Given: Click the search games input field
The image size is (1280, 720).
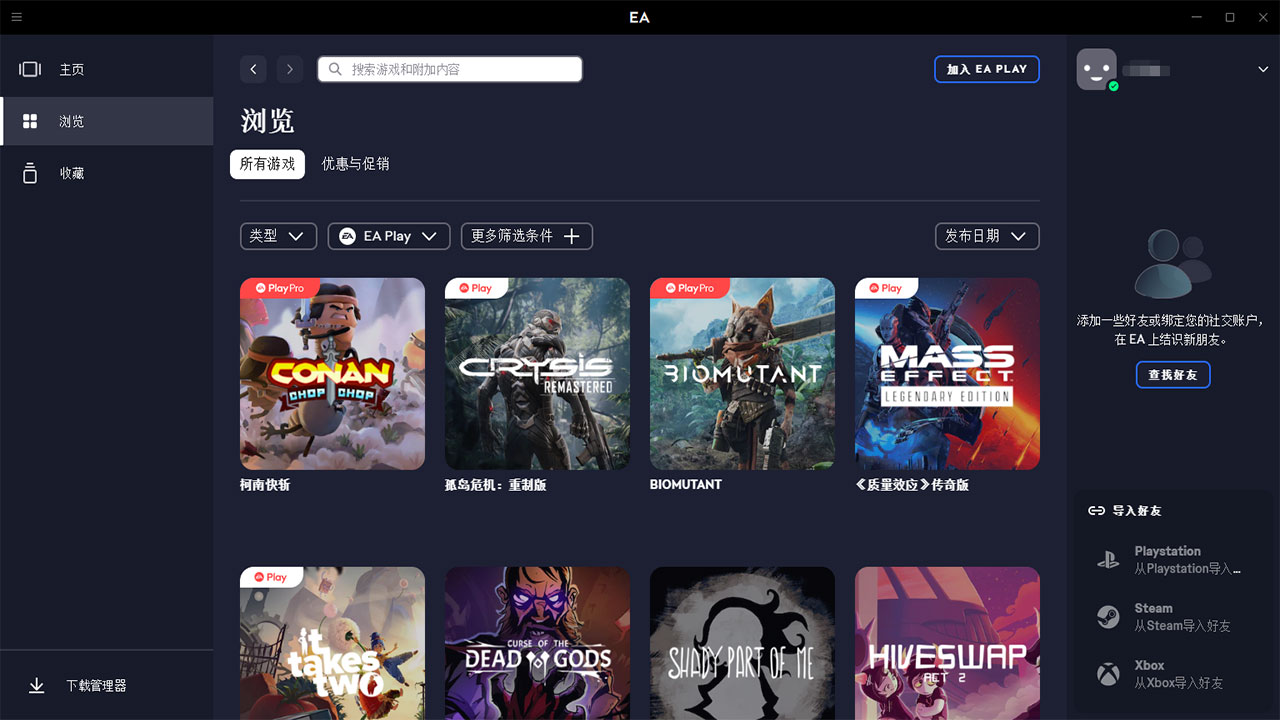Looking at the screenshot, I should (x=450, y=69).
